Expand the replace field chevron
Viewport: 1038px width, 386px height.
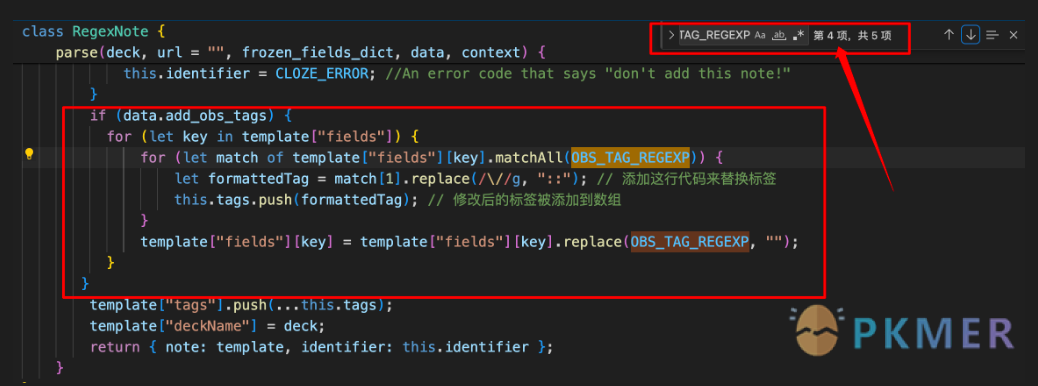(671, 35)
